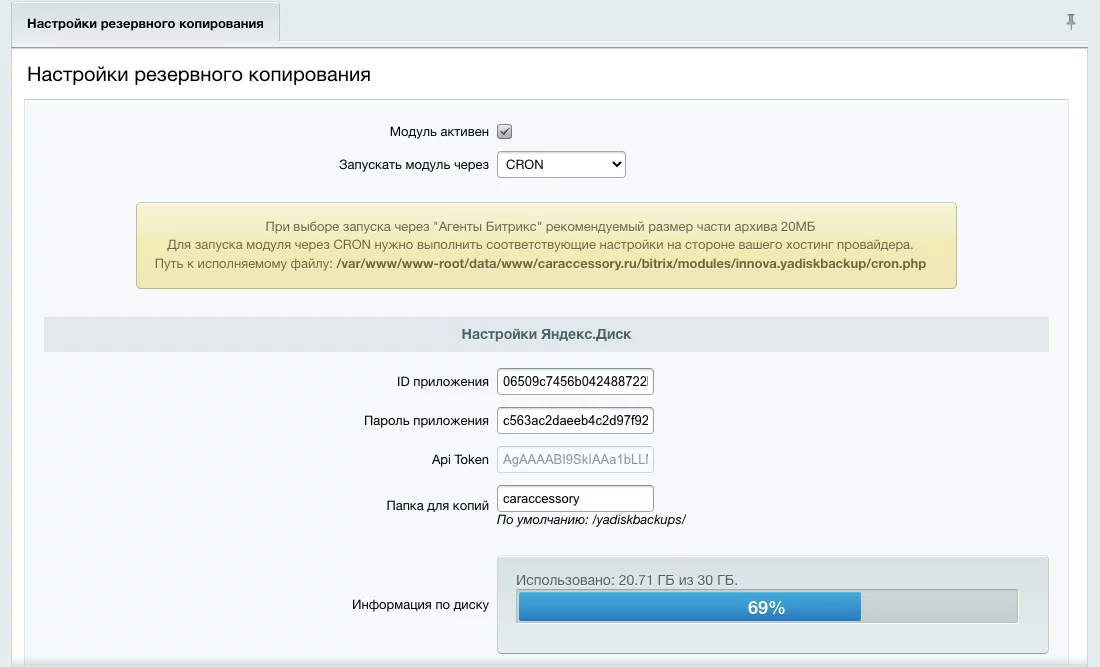The image size is (1100, 667).
Task: Click the "Запускать модуль через" label
Action: click(x=414, y=164)
